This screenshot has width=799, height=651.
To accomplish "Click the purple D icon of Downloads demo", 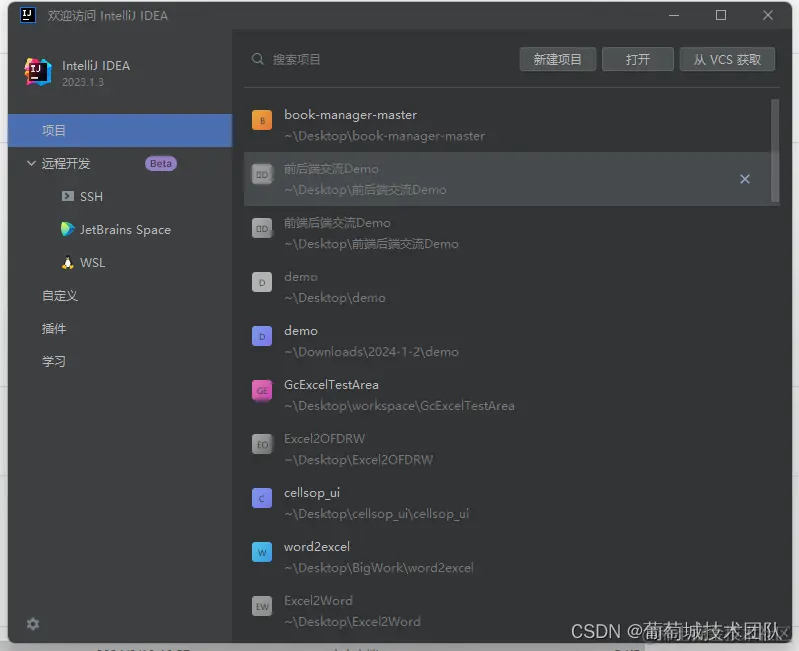I will (x=262, y=337).
